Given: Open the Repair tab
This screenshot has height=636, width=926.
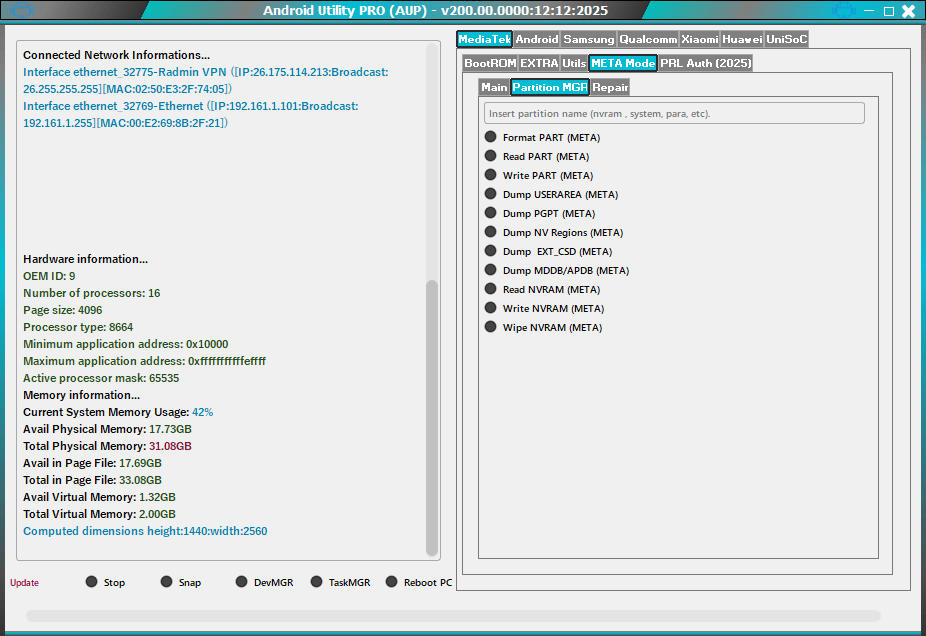Looking at the screenshot, I should pyautogui.click(x=610, y=87).
